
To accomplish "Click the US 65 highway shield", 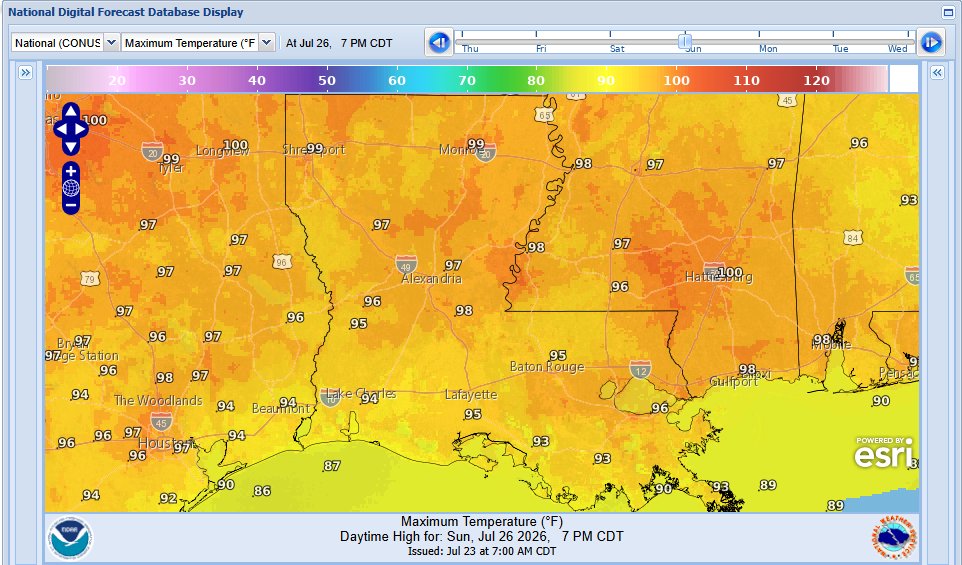I will [x=544, y=115].
